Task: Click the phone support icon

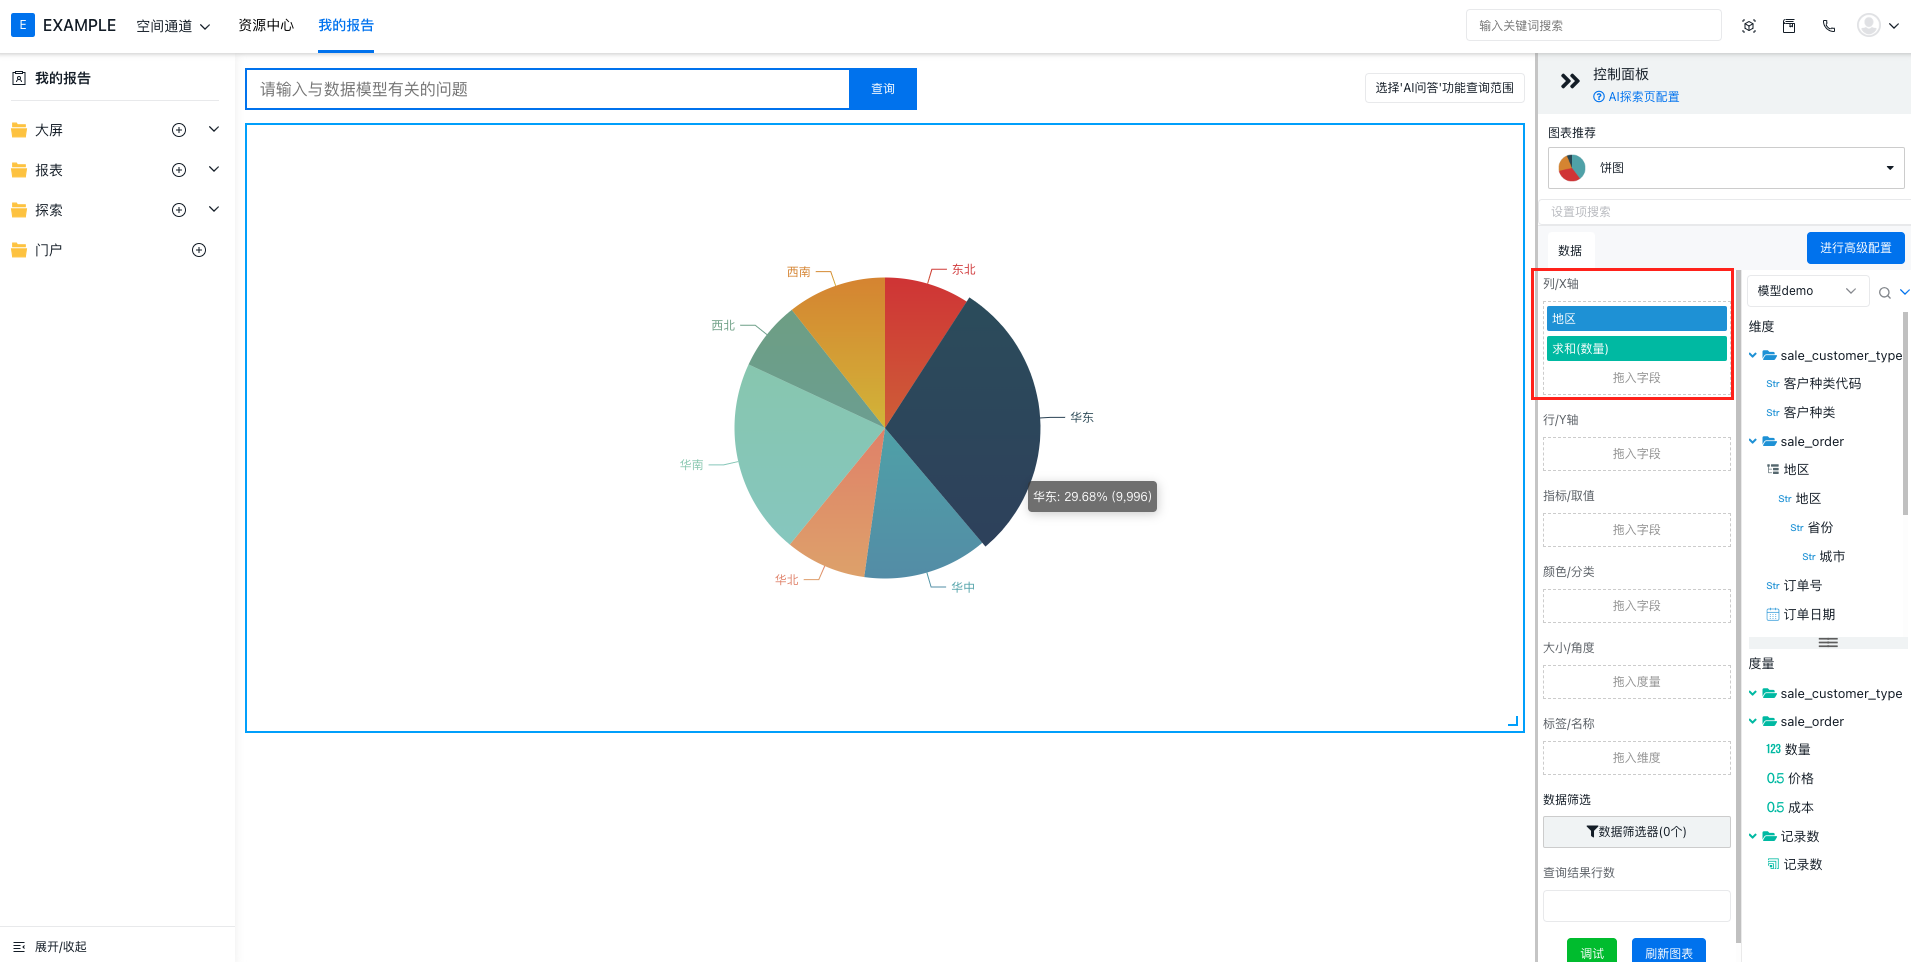Action: (x=1829, y=26)
